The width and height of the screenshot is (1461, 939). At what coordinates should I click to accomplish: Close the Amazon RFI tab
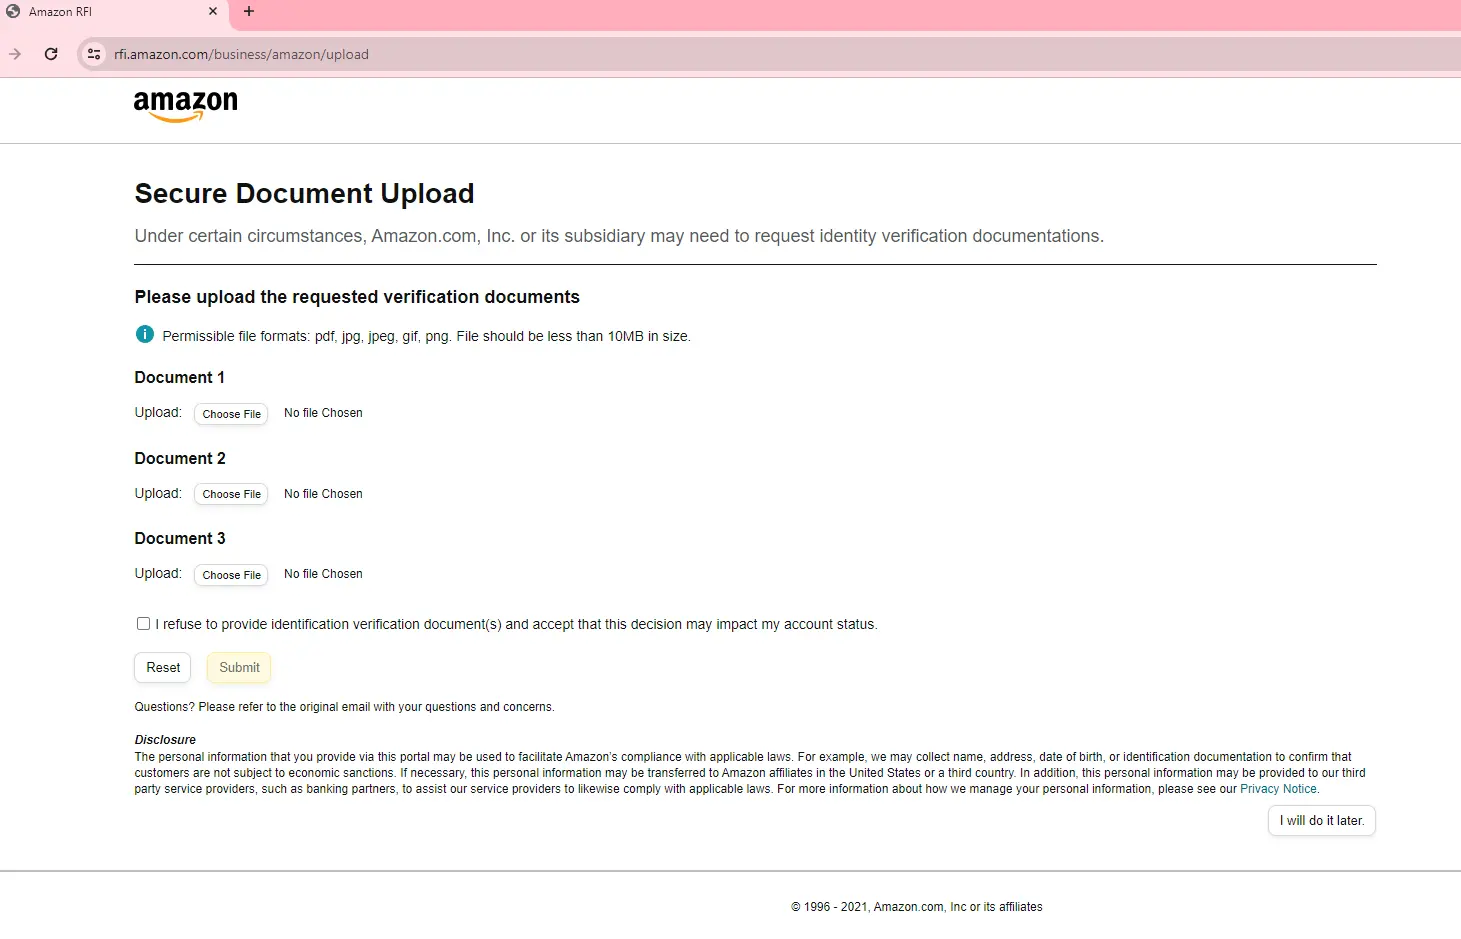pos(213,11)
